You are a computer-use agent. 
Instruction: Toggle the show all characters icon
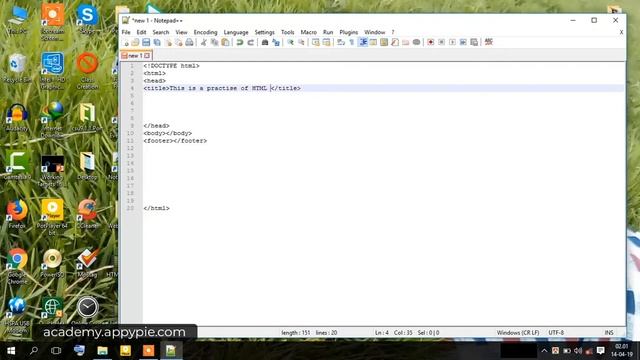click(352, 42)
